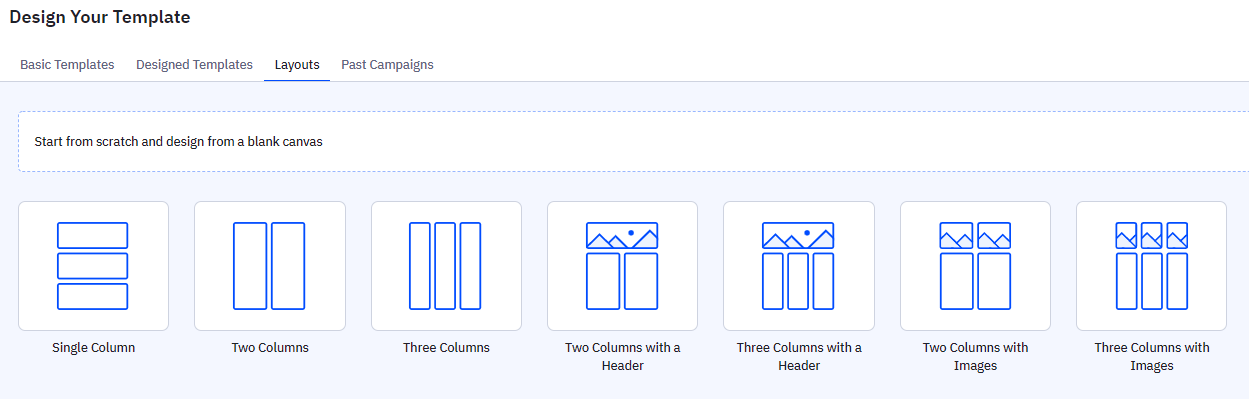Choose Three Columns with a Header icon

coord(799,266)
